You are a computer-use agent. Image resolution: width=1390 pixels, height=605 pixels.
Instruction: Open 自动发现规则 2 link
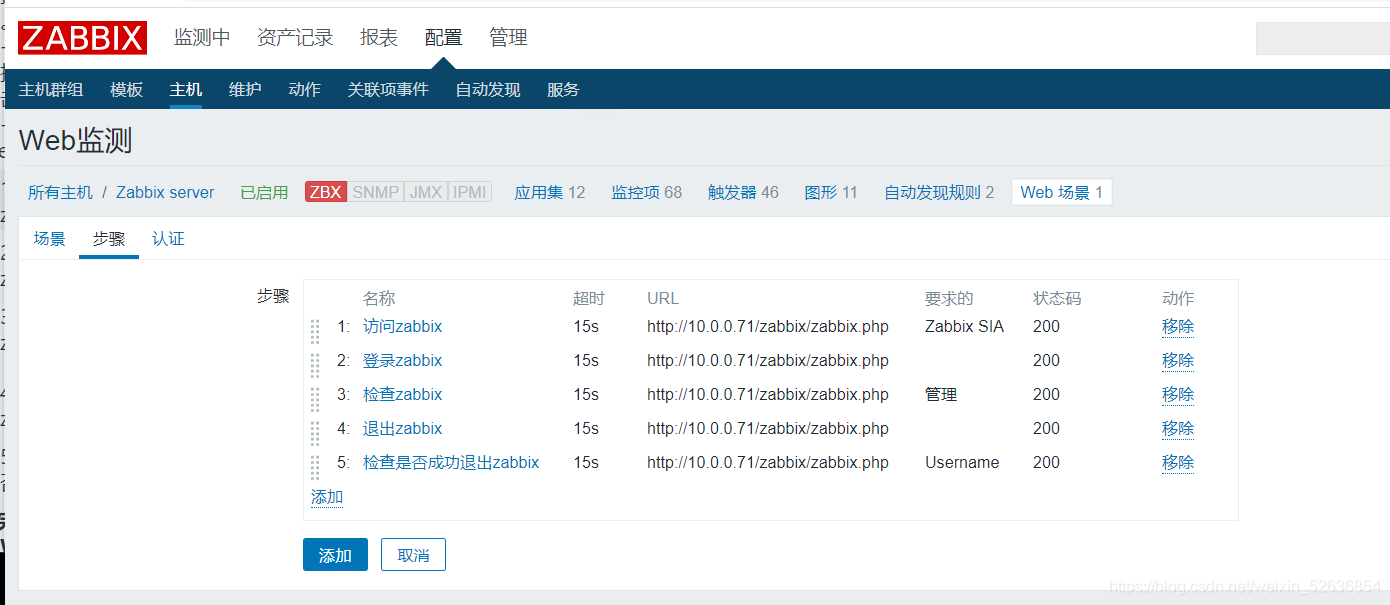(939, 192)
